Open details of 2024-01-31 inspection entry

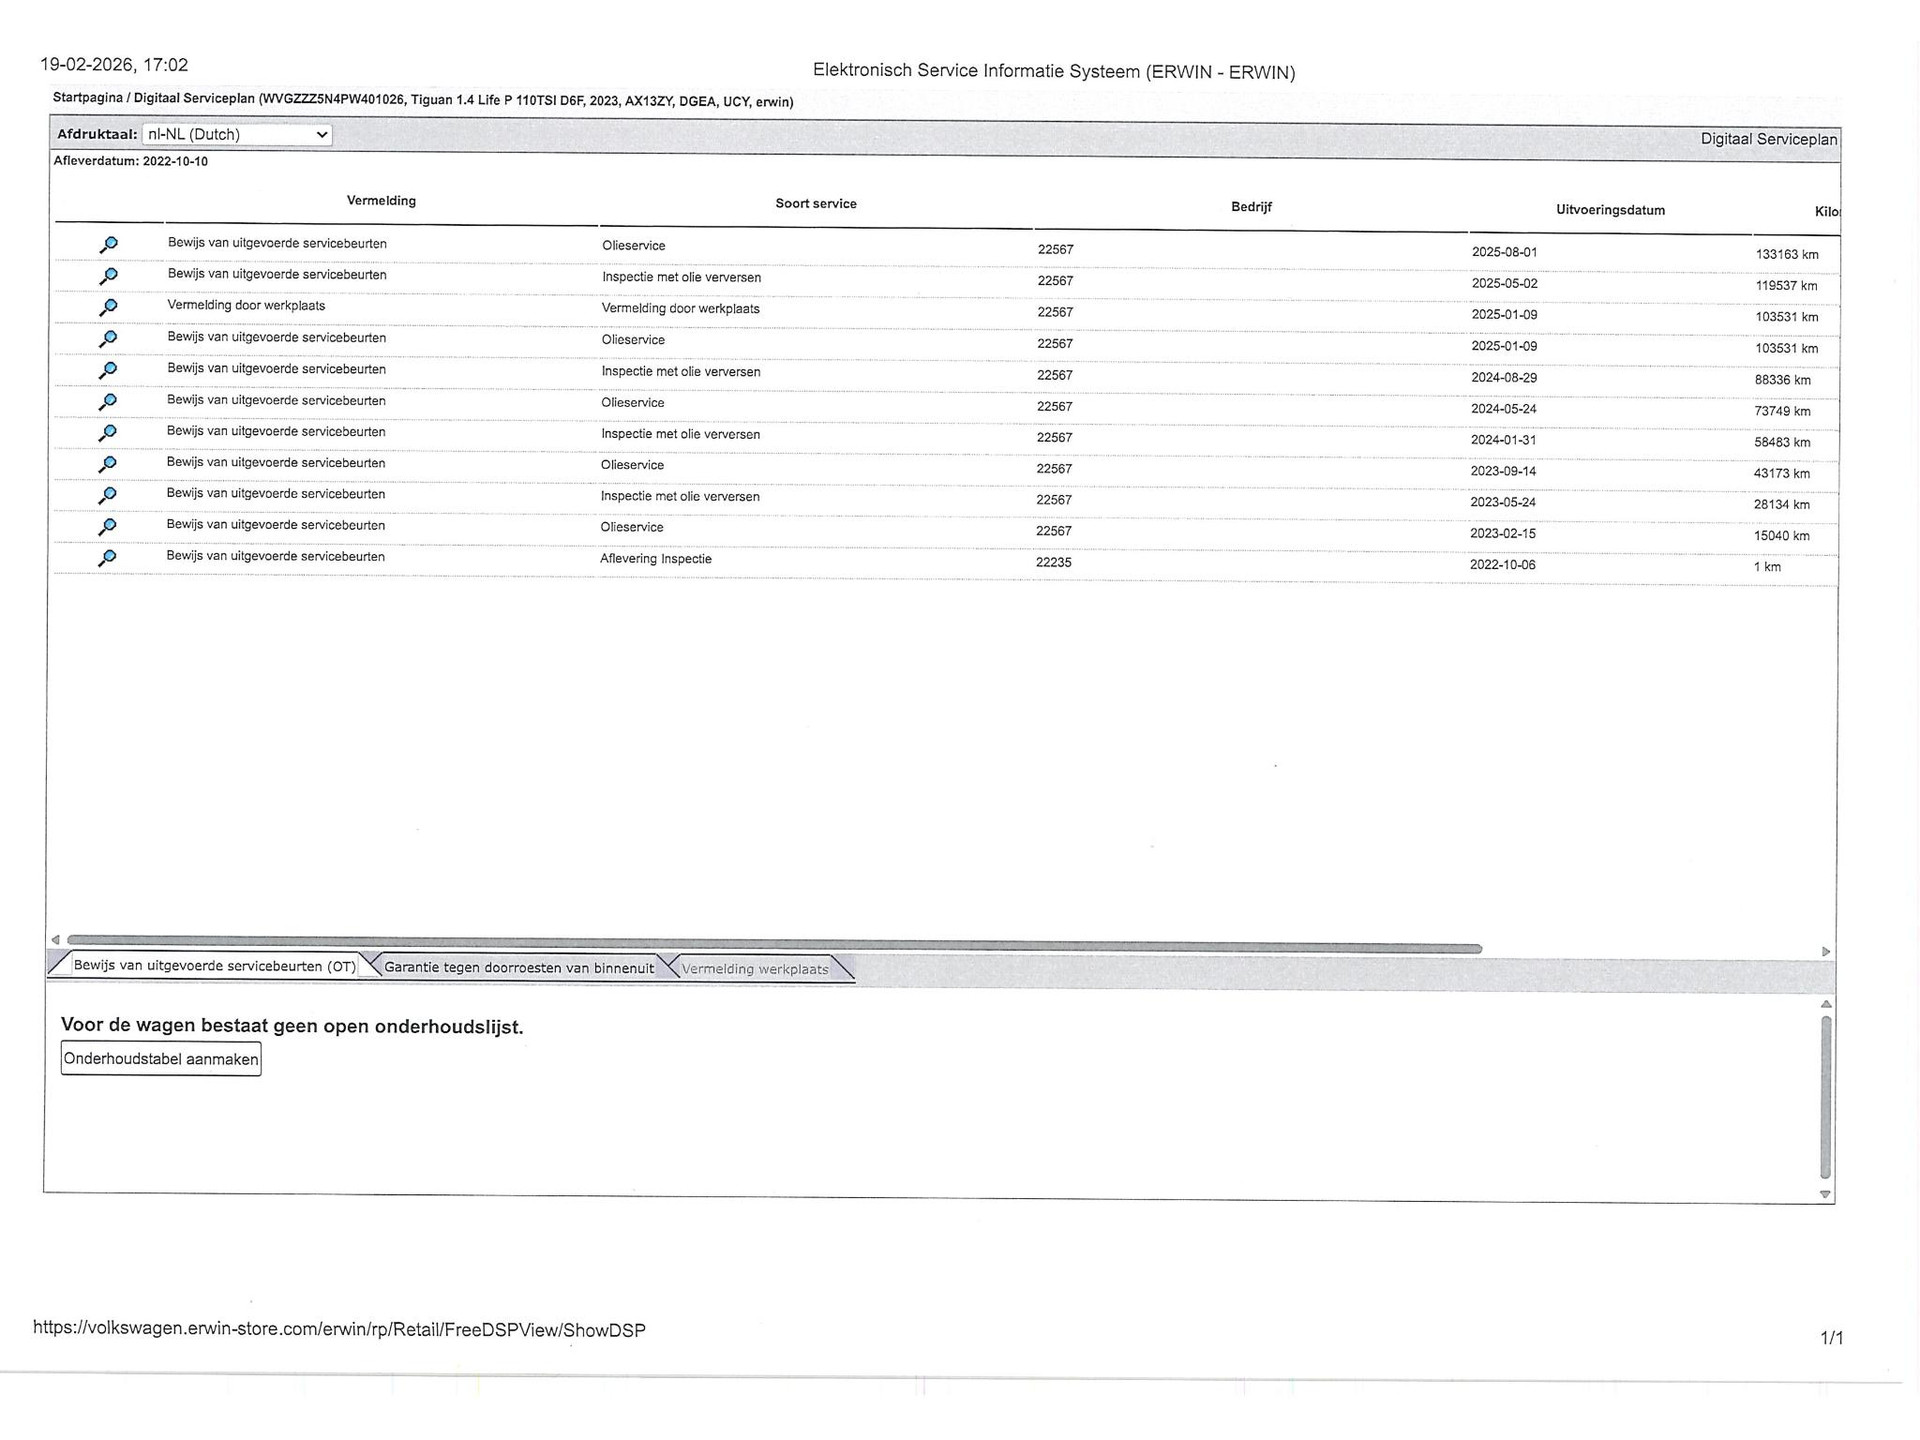108,433
